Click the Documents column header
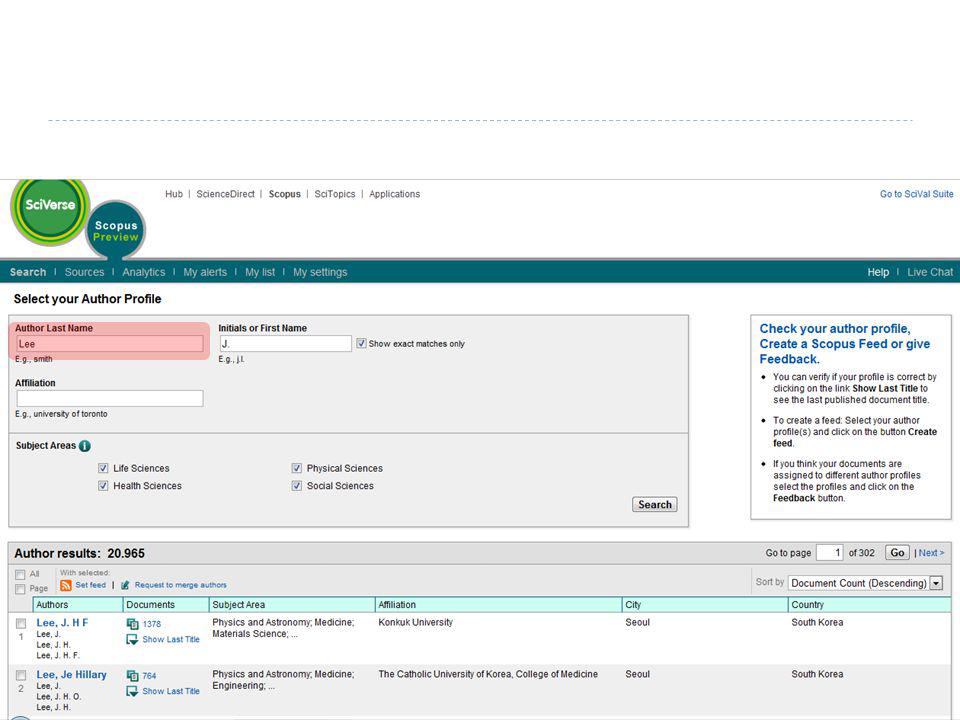 [166, 605]
